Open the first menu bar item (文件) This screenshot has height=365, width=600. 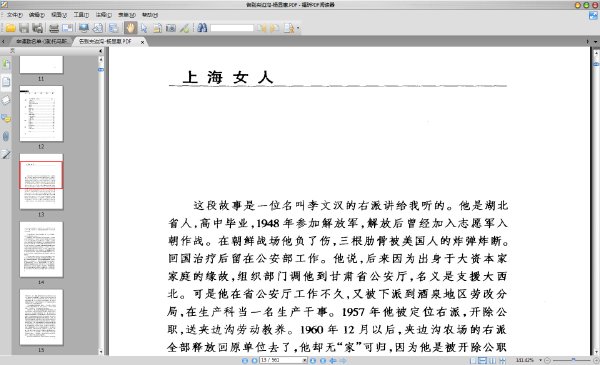15,15
